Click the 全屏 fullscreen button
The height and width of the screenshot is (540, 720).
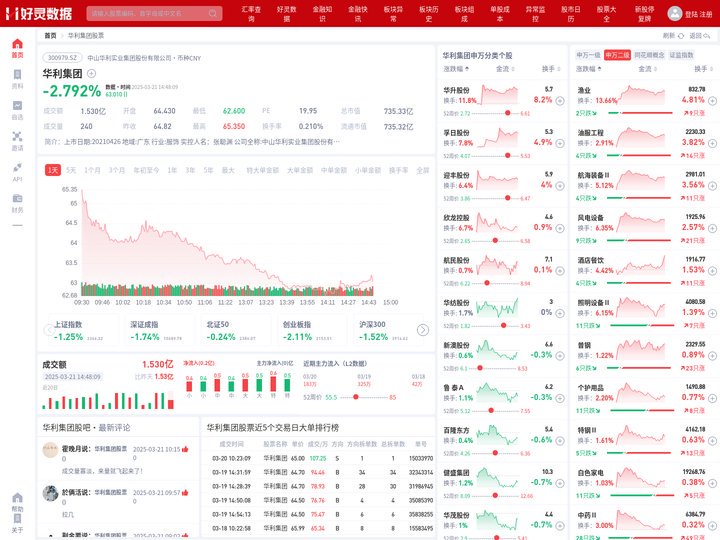pyautogui.click(x=422, y=170)
